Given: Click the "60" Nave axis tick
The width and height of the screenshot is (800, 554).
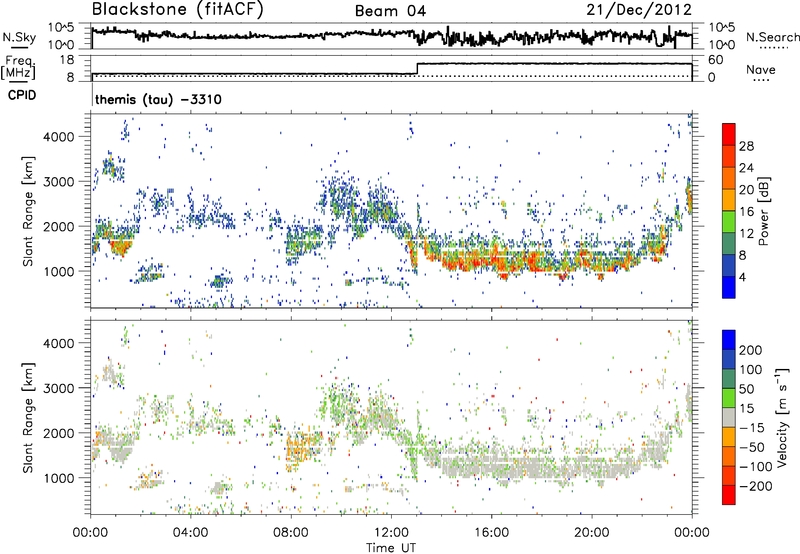Looking at the screenshot, I should 716,60.
